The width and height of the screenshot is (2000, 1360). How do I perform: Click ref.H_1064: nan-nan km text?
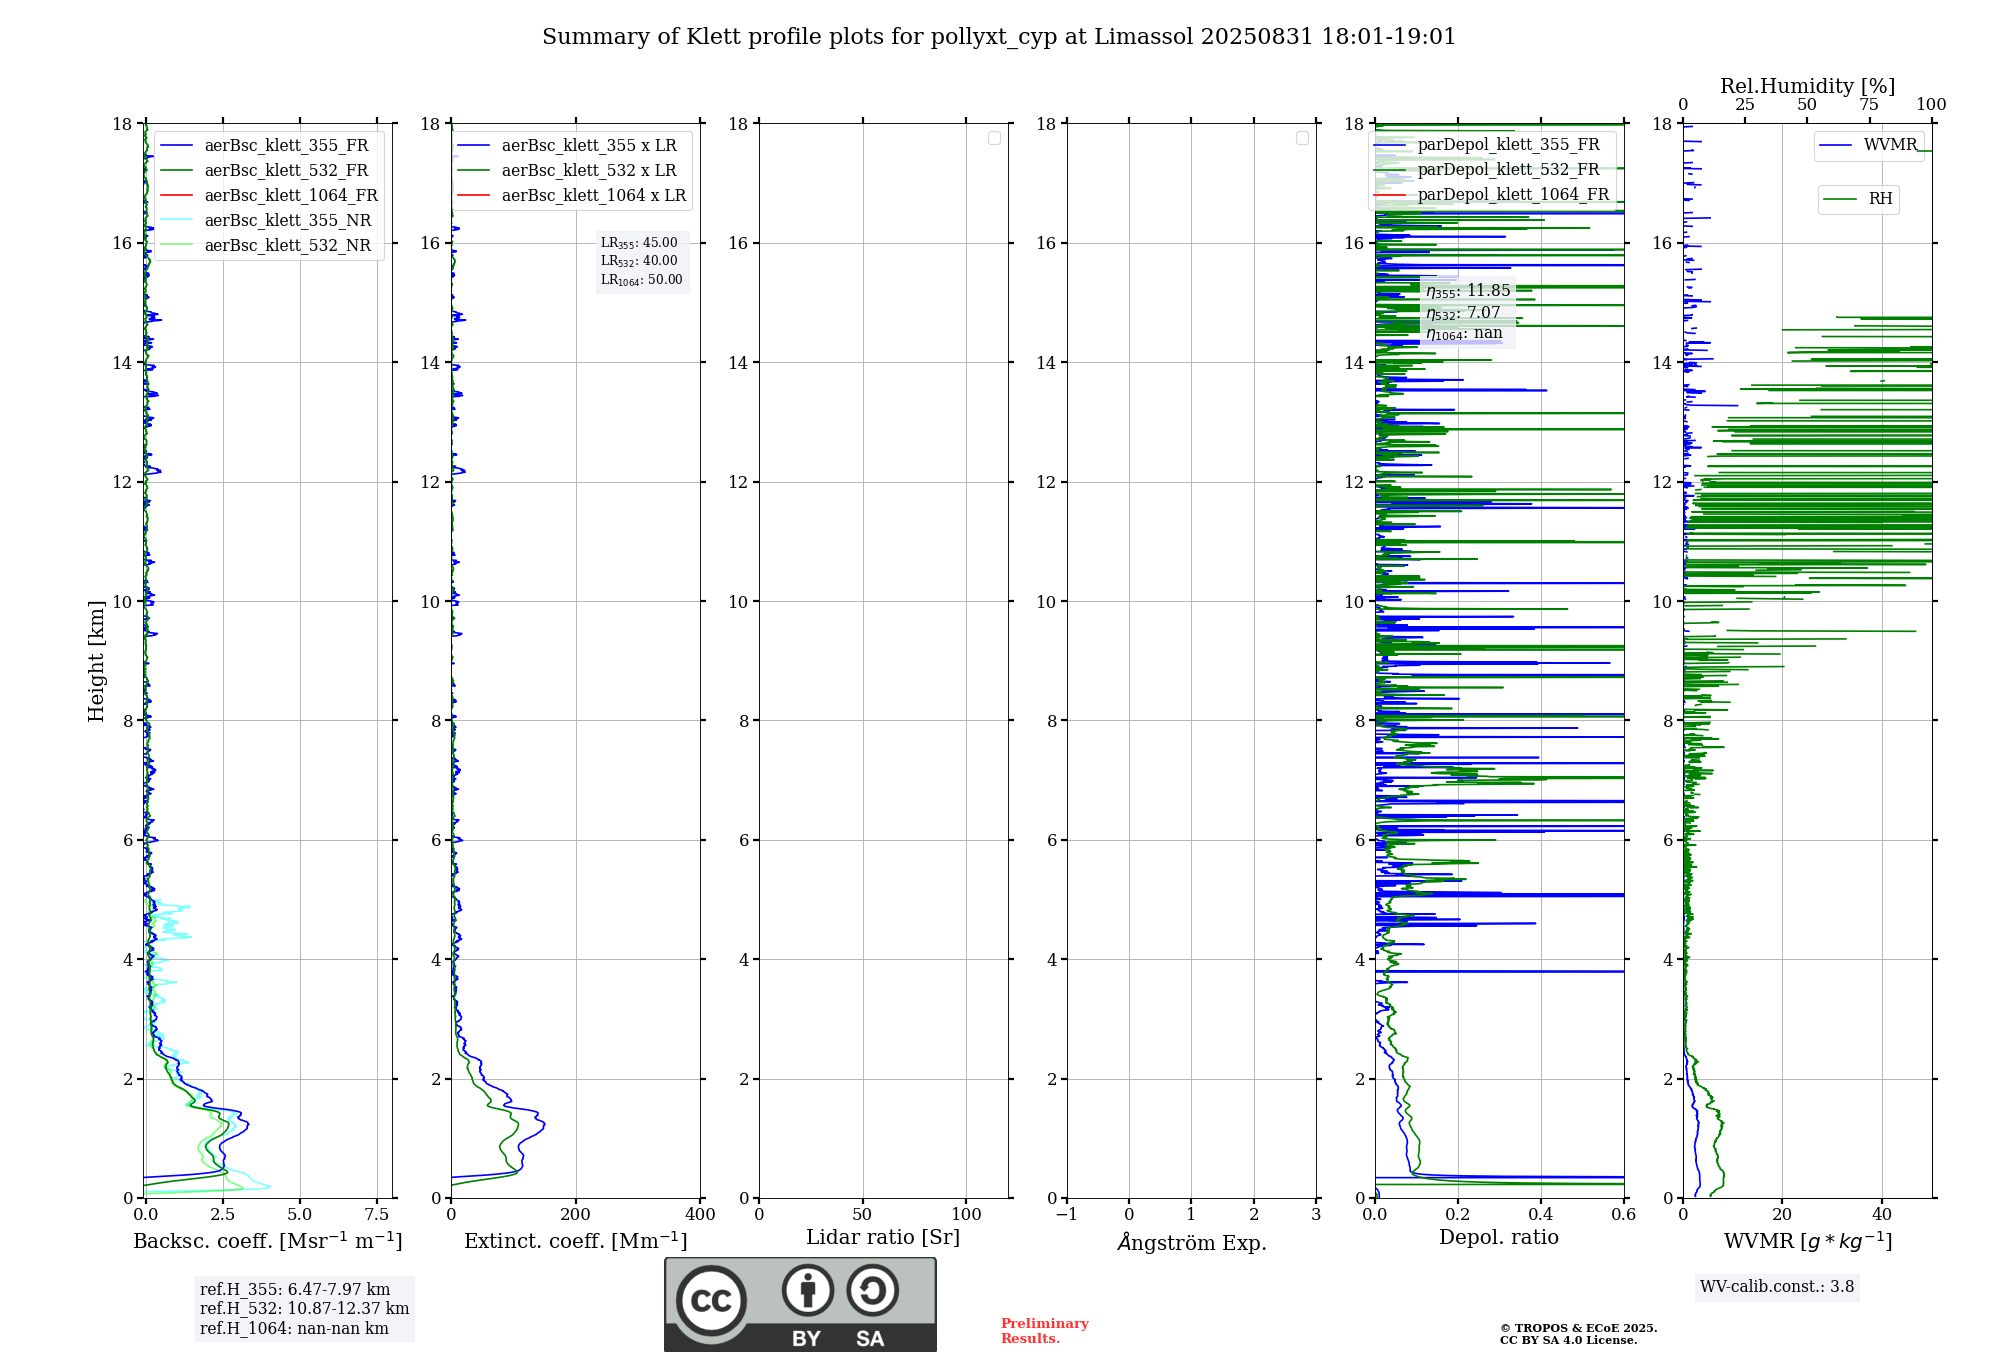pyautogui.click(x=294, y=1329)
